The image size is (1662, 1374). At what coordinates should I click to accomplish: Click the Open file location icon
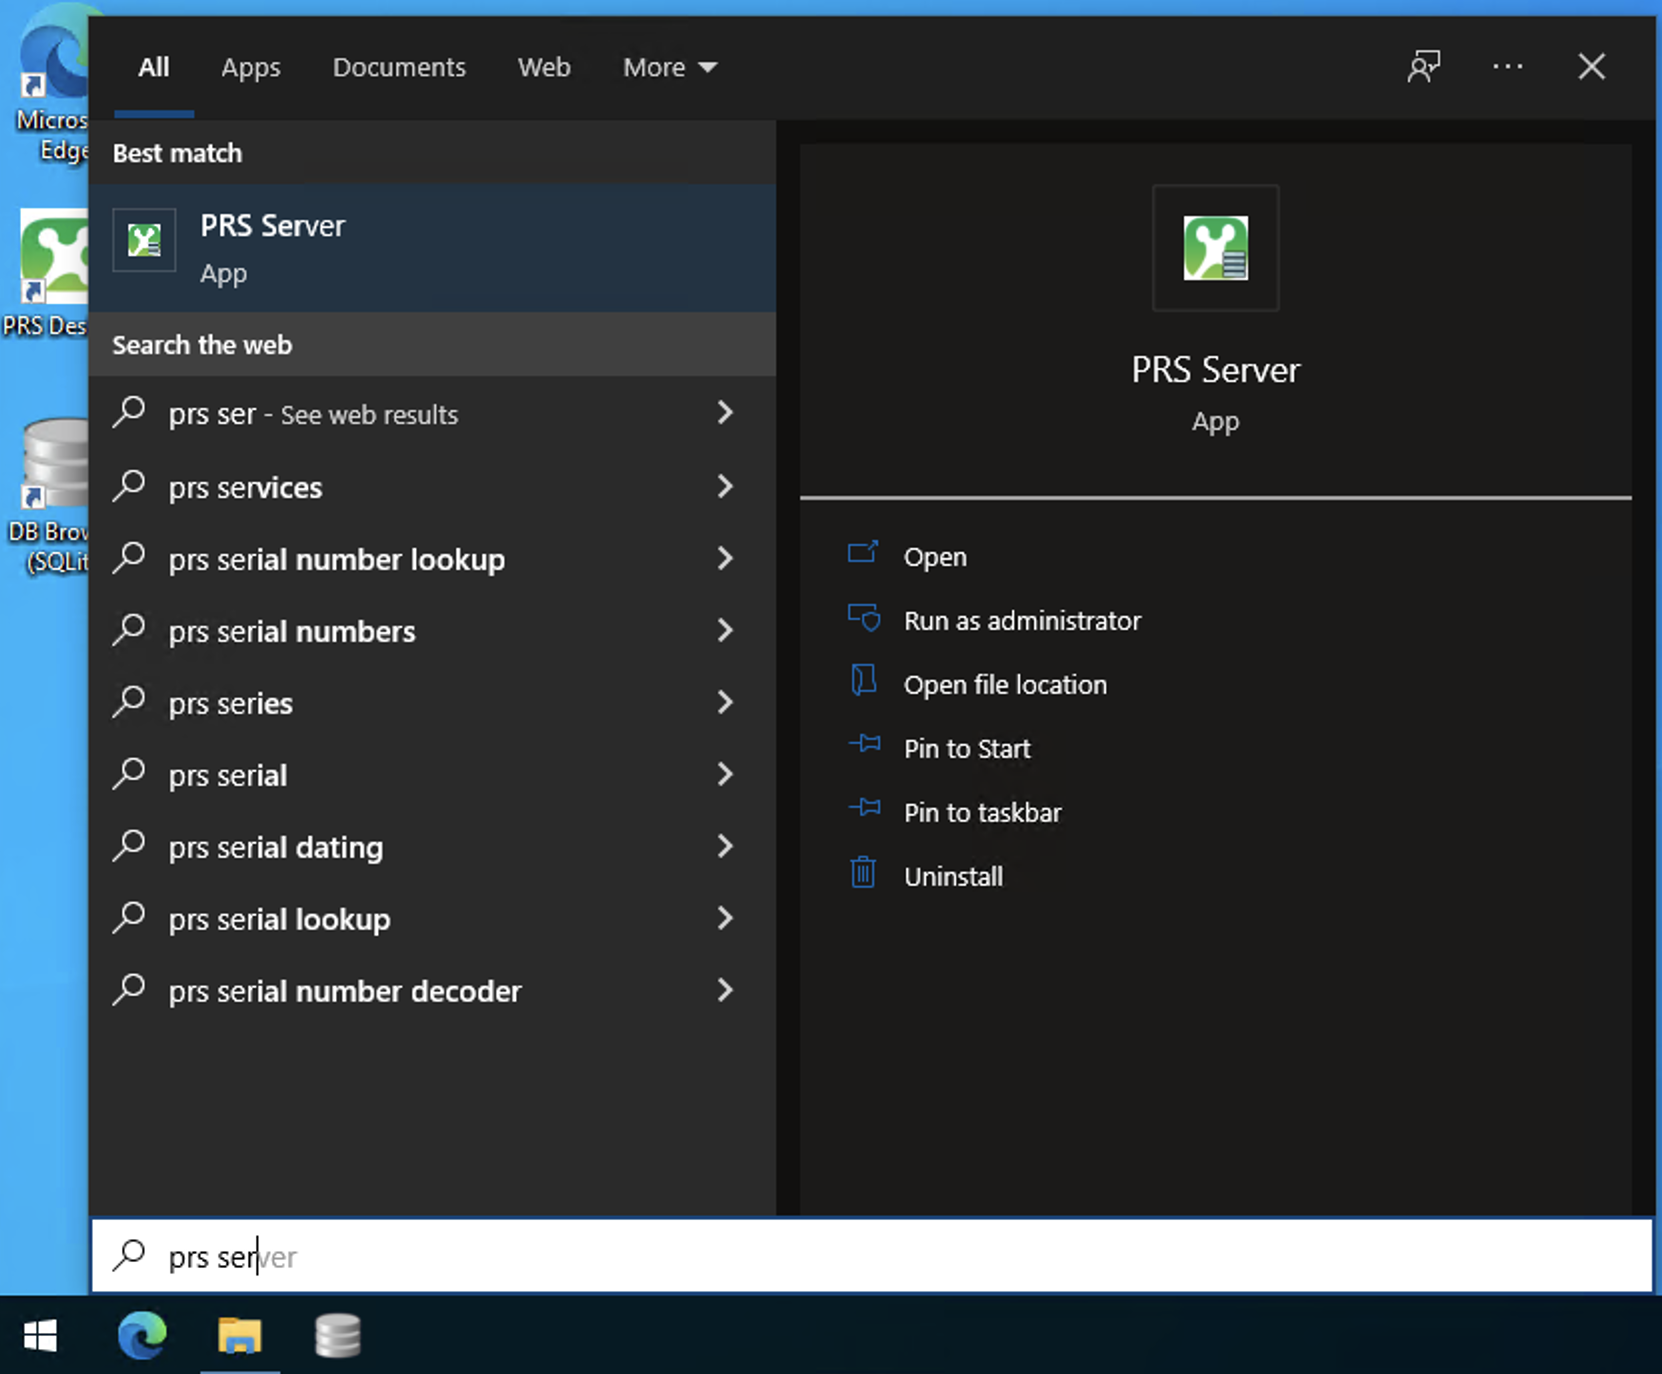click(x=863, y=681)
